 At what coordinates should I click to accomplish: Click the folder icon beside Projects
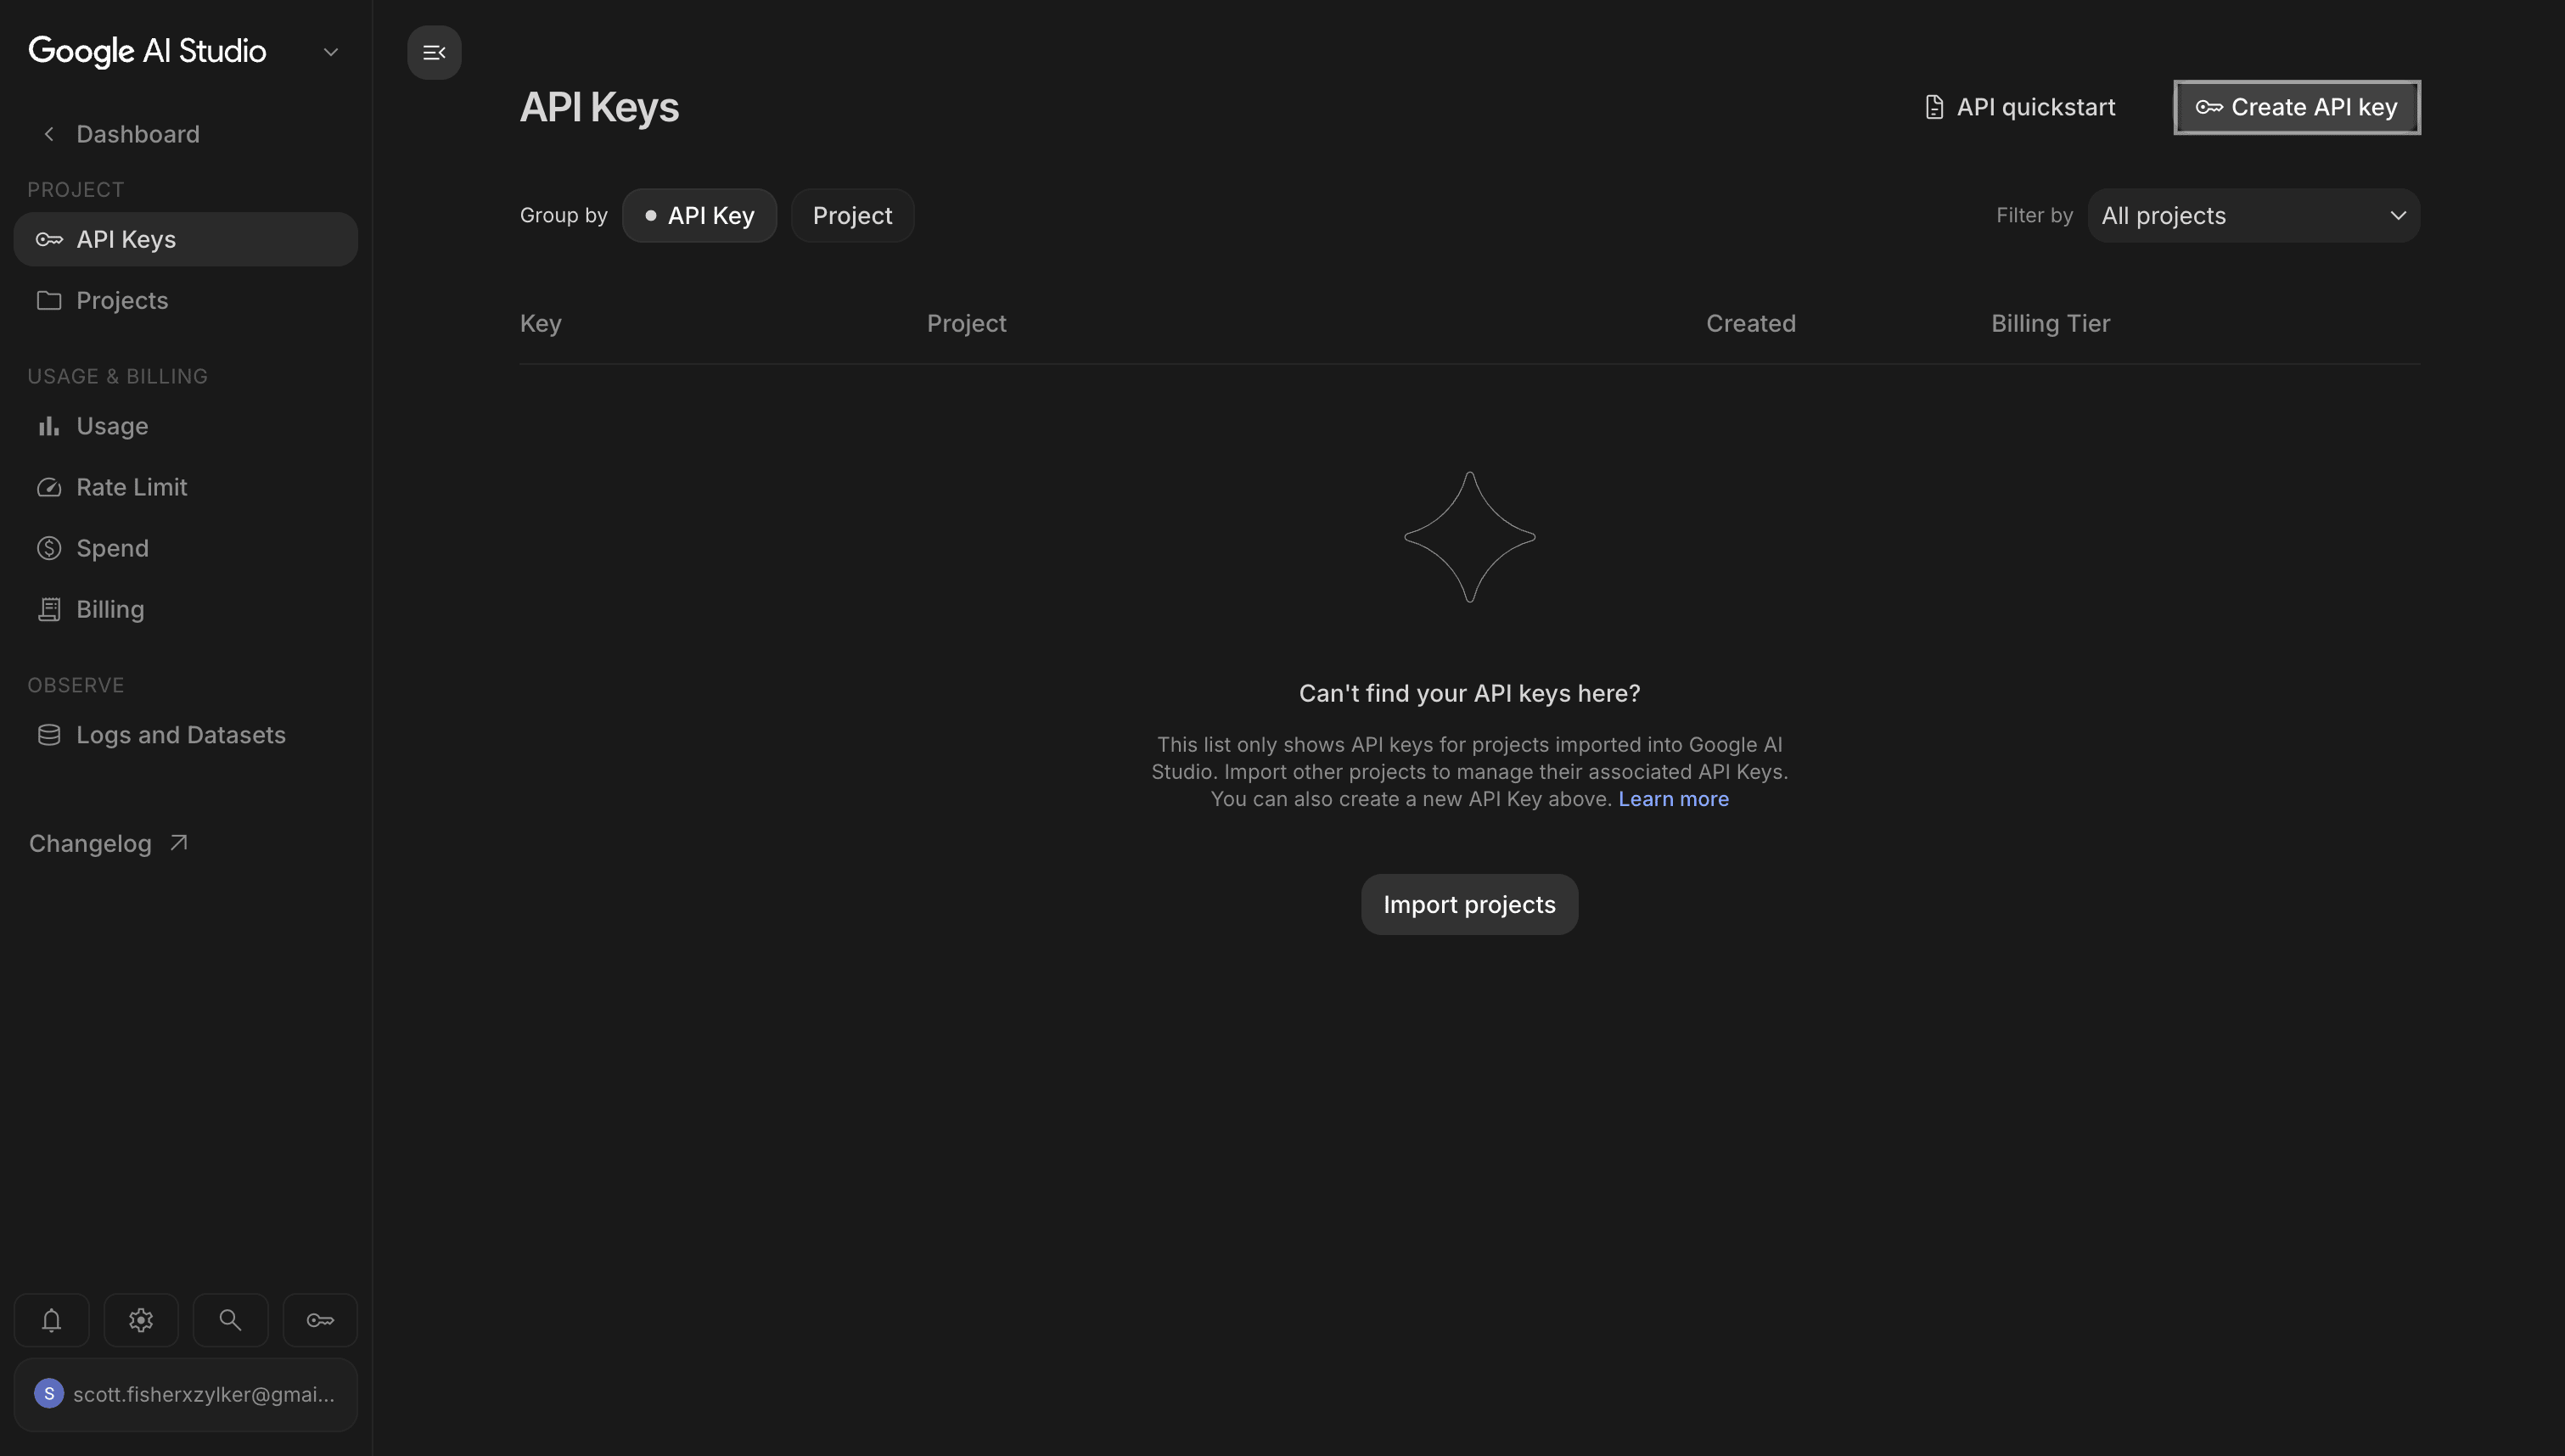49,300
